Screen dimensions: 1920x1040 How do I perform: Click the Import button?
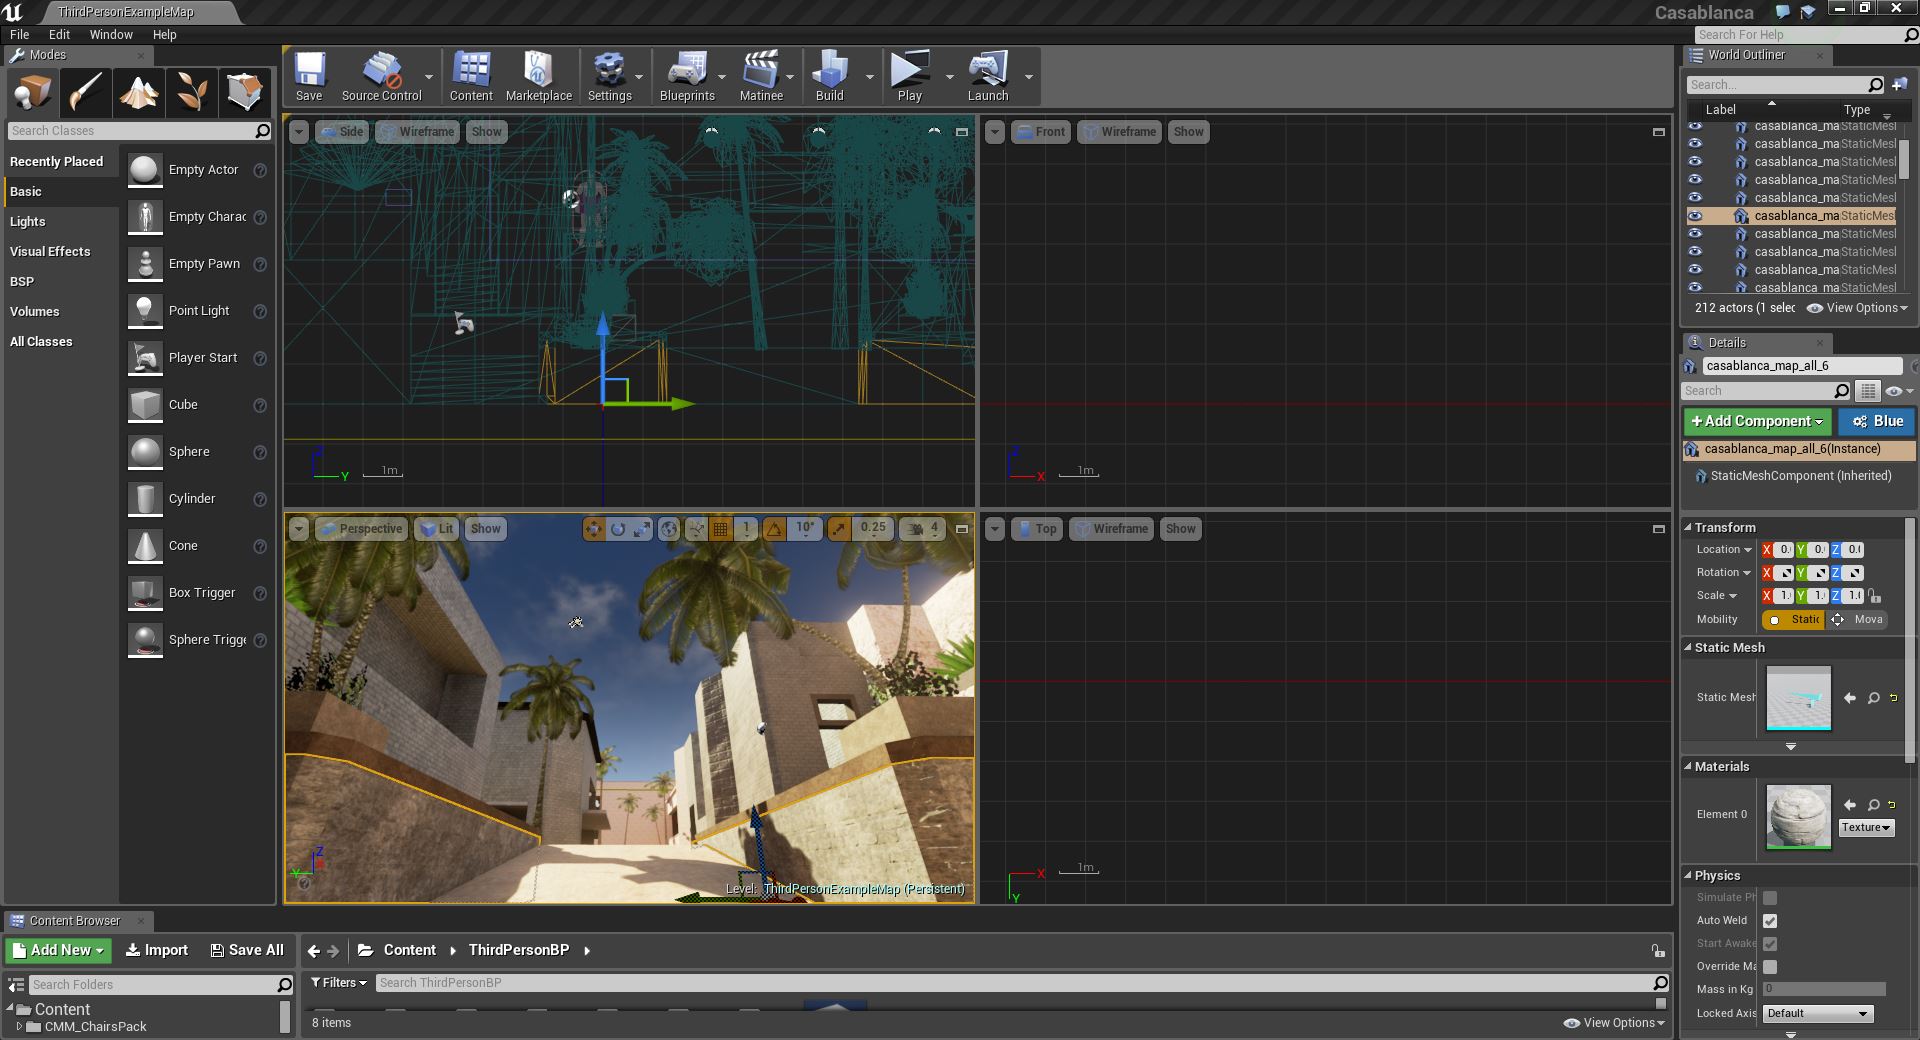pyautogui.click(x=157, y=950)
